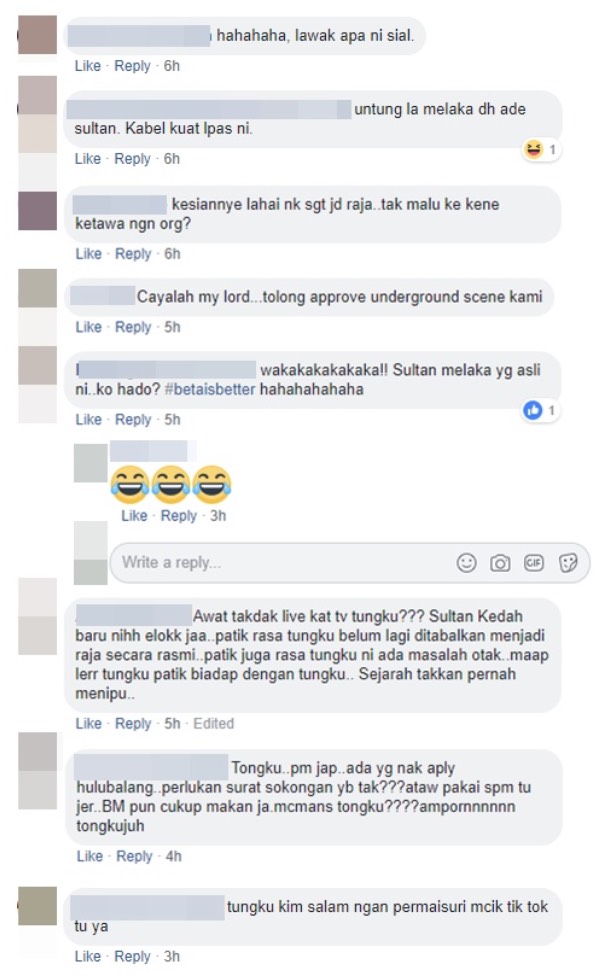Attach a photo using the camera icon

[x=500, y=563]
